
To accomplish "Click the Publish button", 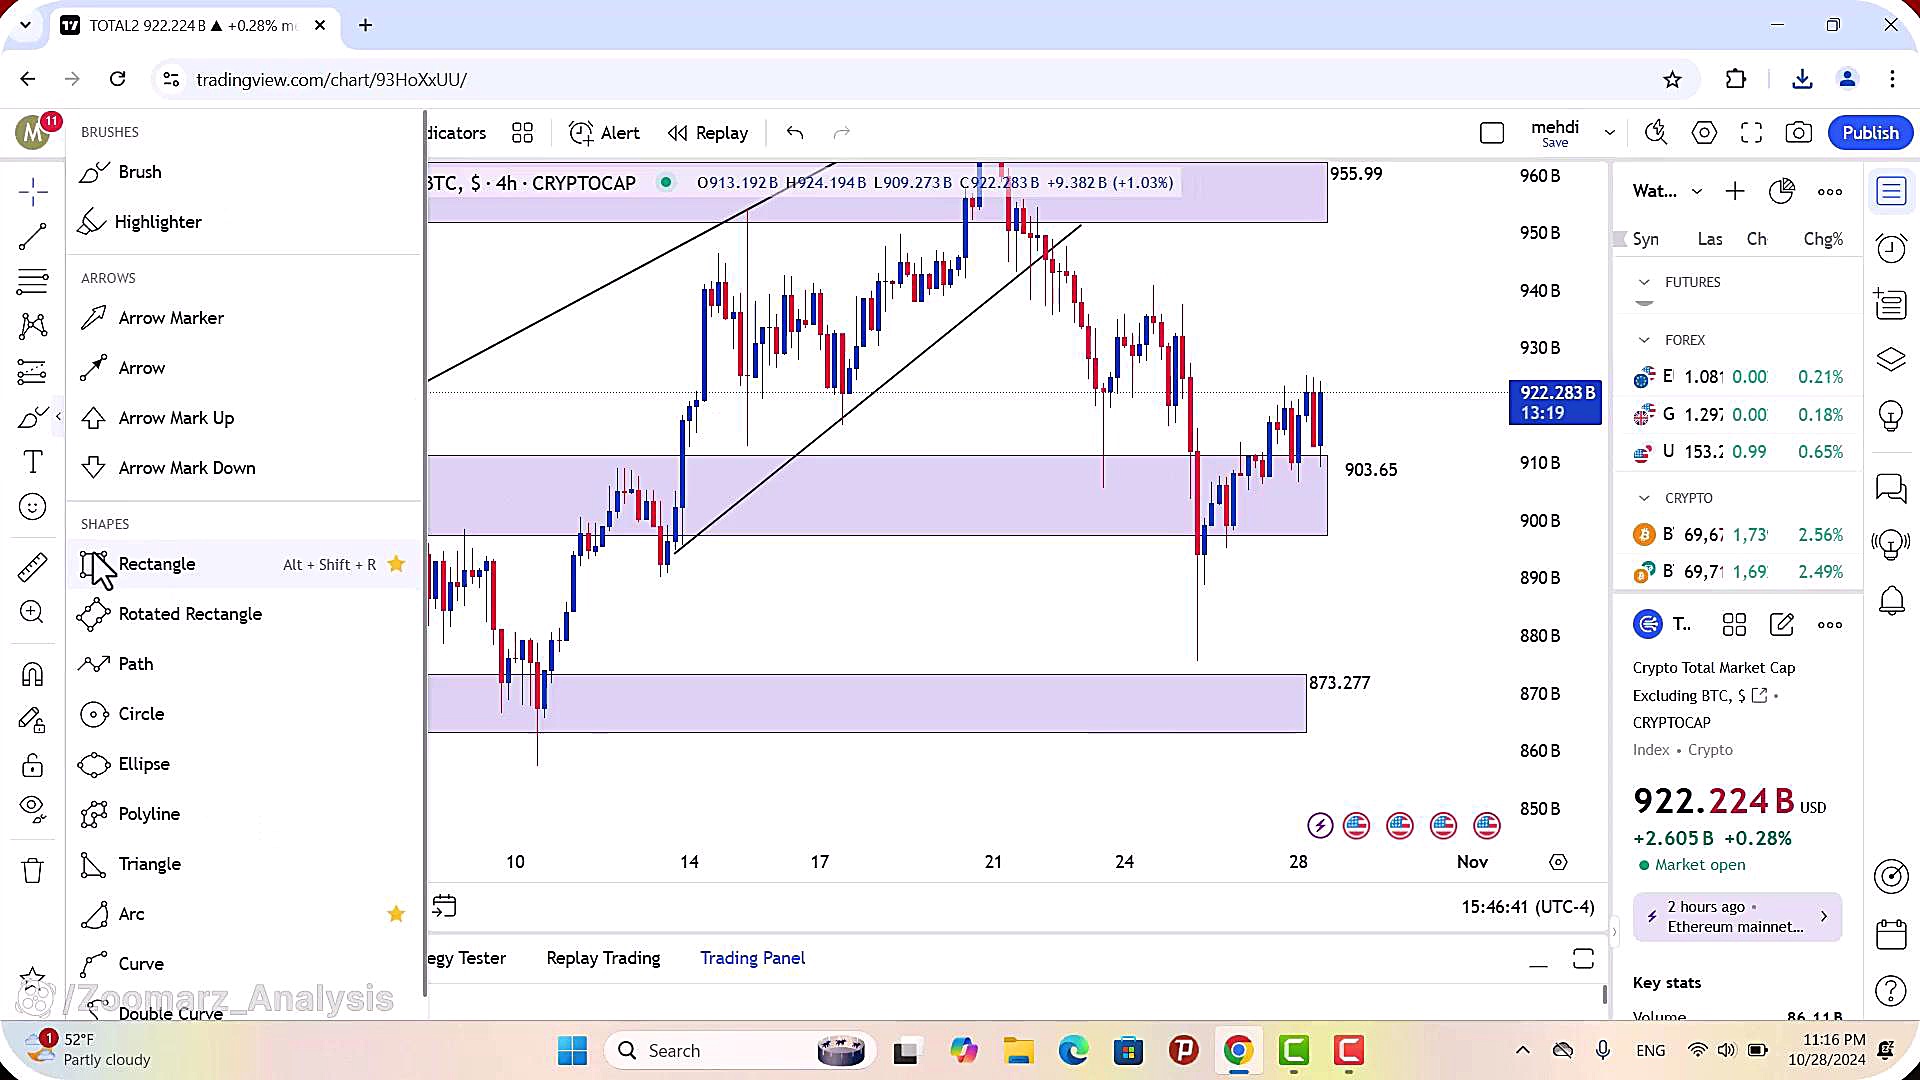I will [1870, 133].
